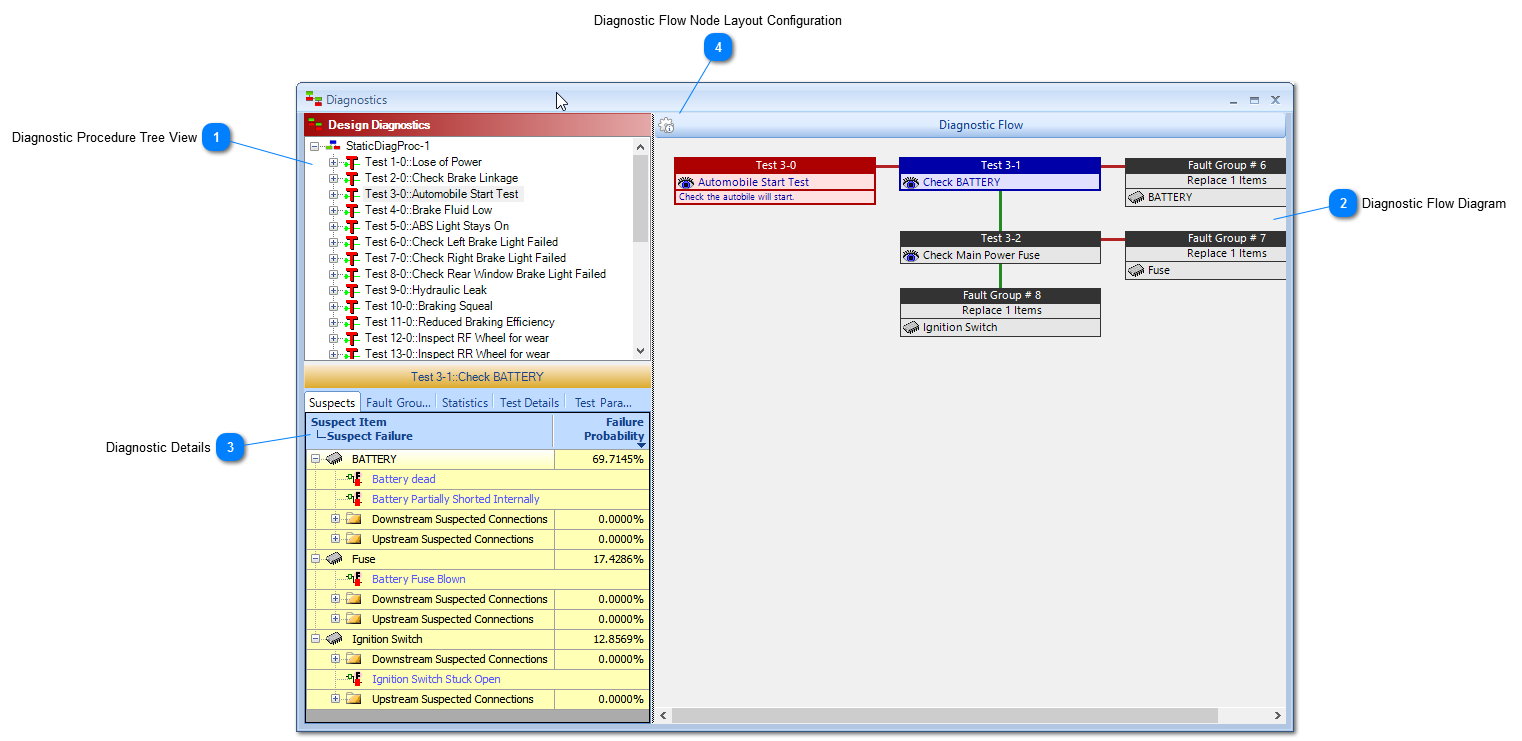Select Test 8-0 Check Rear Window Brake Light Failed
1522x741 pixels.
tap(485, 274)
